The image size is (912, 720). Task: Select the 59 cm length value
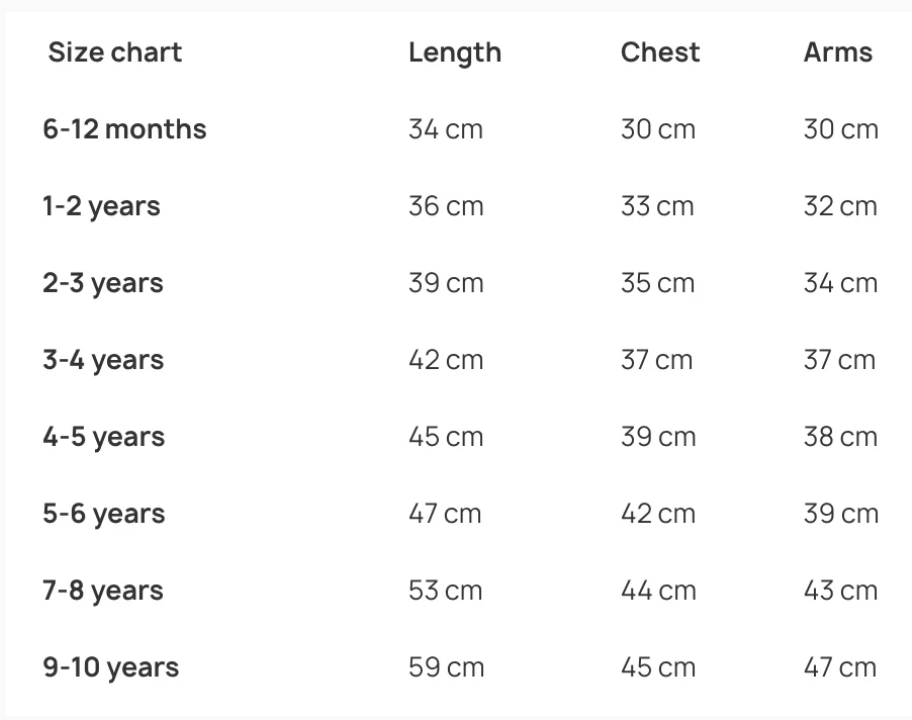click(445, 668)
